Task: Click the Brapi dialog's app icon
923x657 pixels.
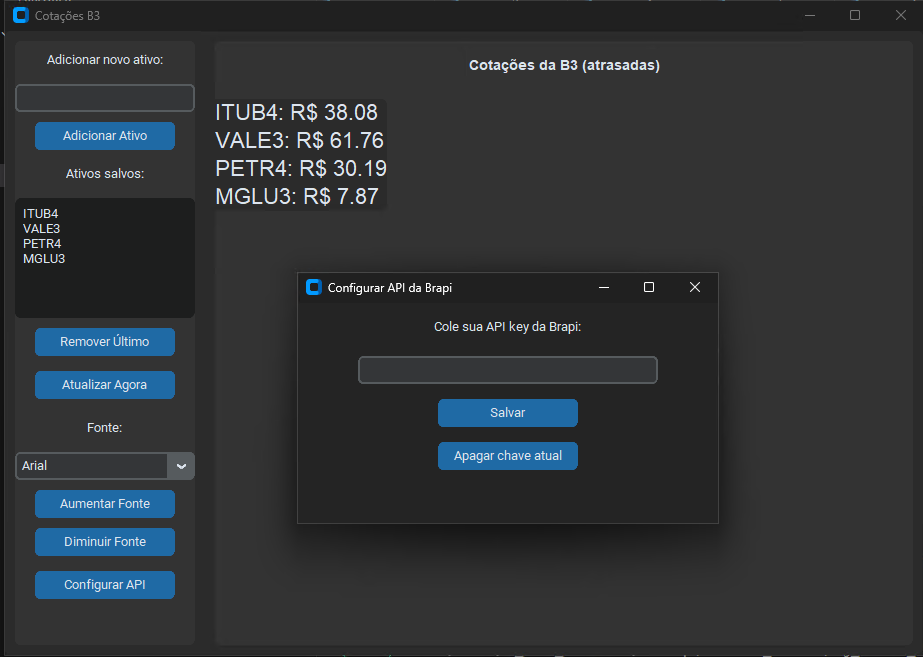Action: point(313,287)
